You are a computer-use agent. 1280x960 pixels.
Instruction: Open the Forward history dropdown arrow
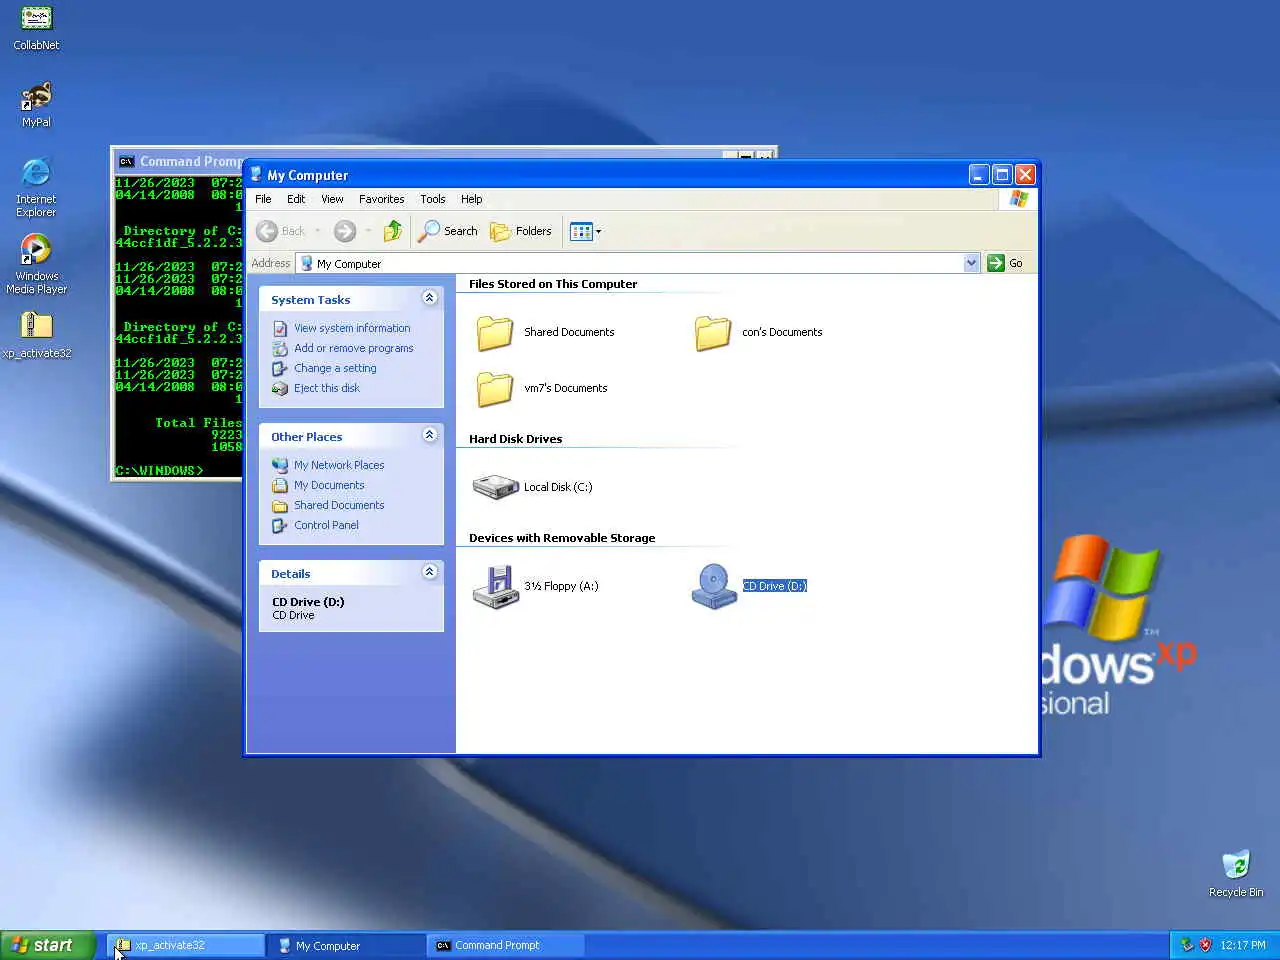368,231
